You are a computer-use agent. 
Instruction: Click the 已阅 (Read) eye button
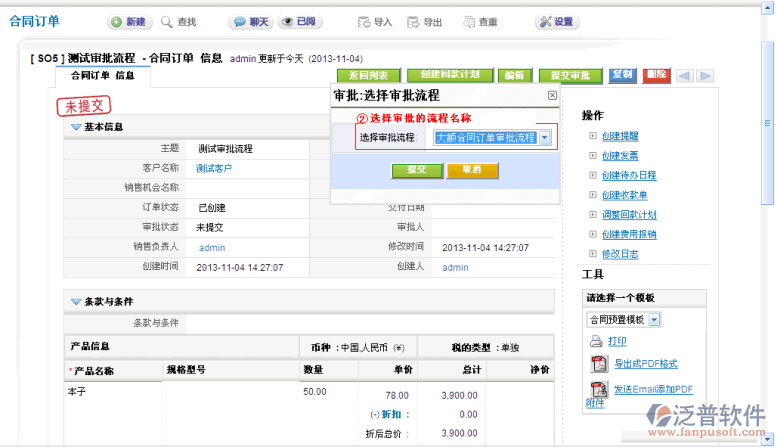300,21
